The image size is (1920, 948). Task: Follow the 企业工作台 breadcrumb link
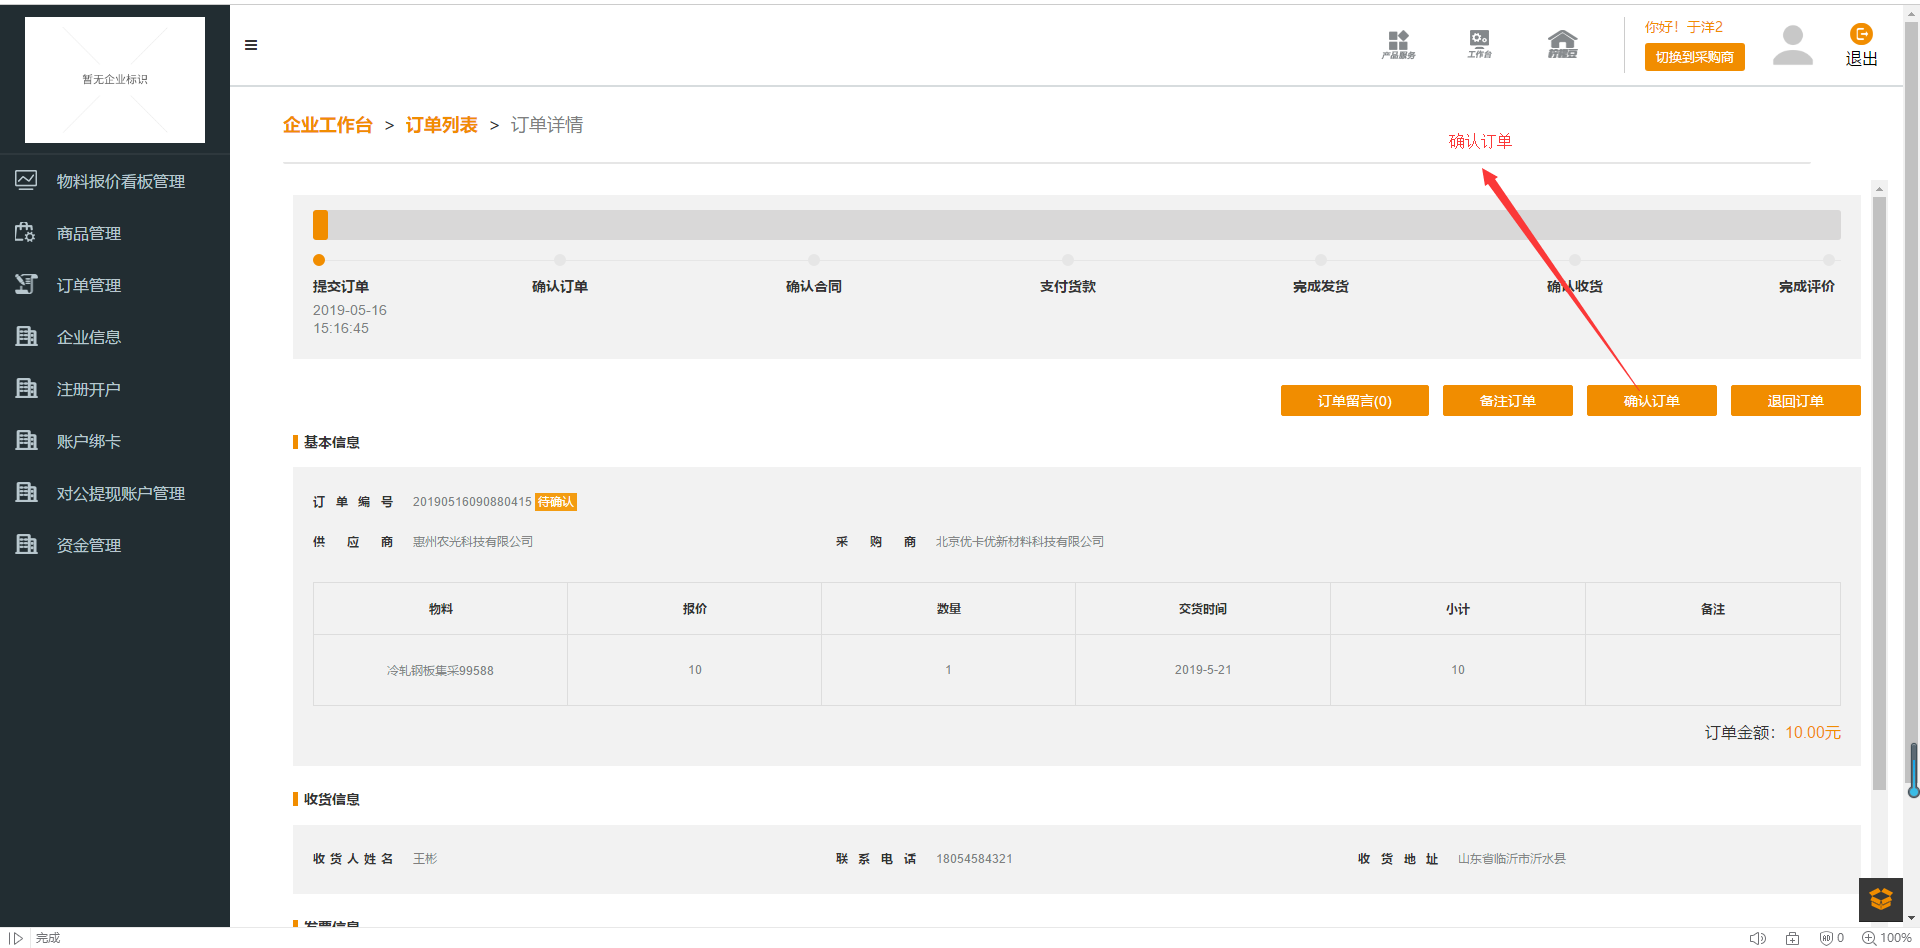327,125
